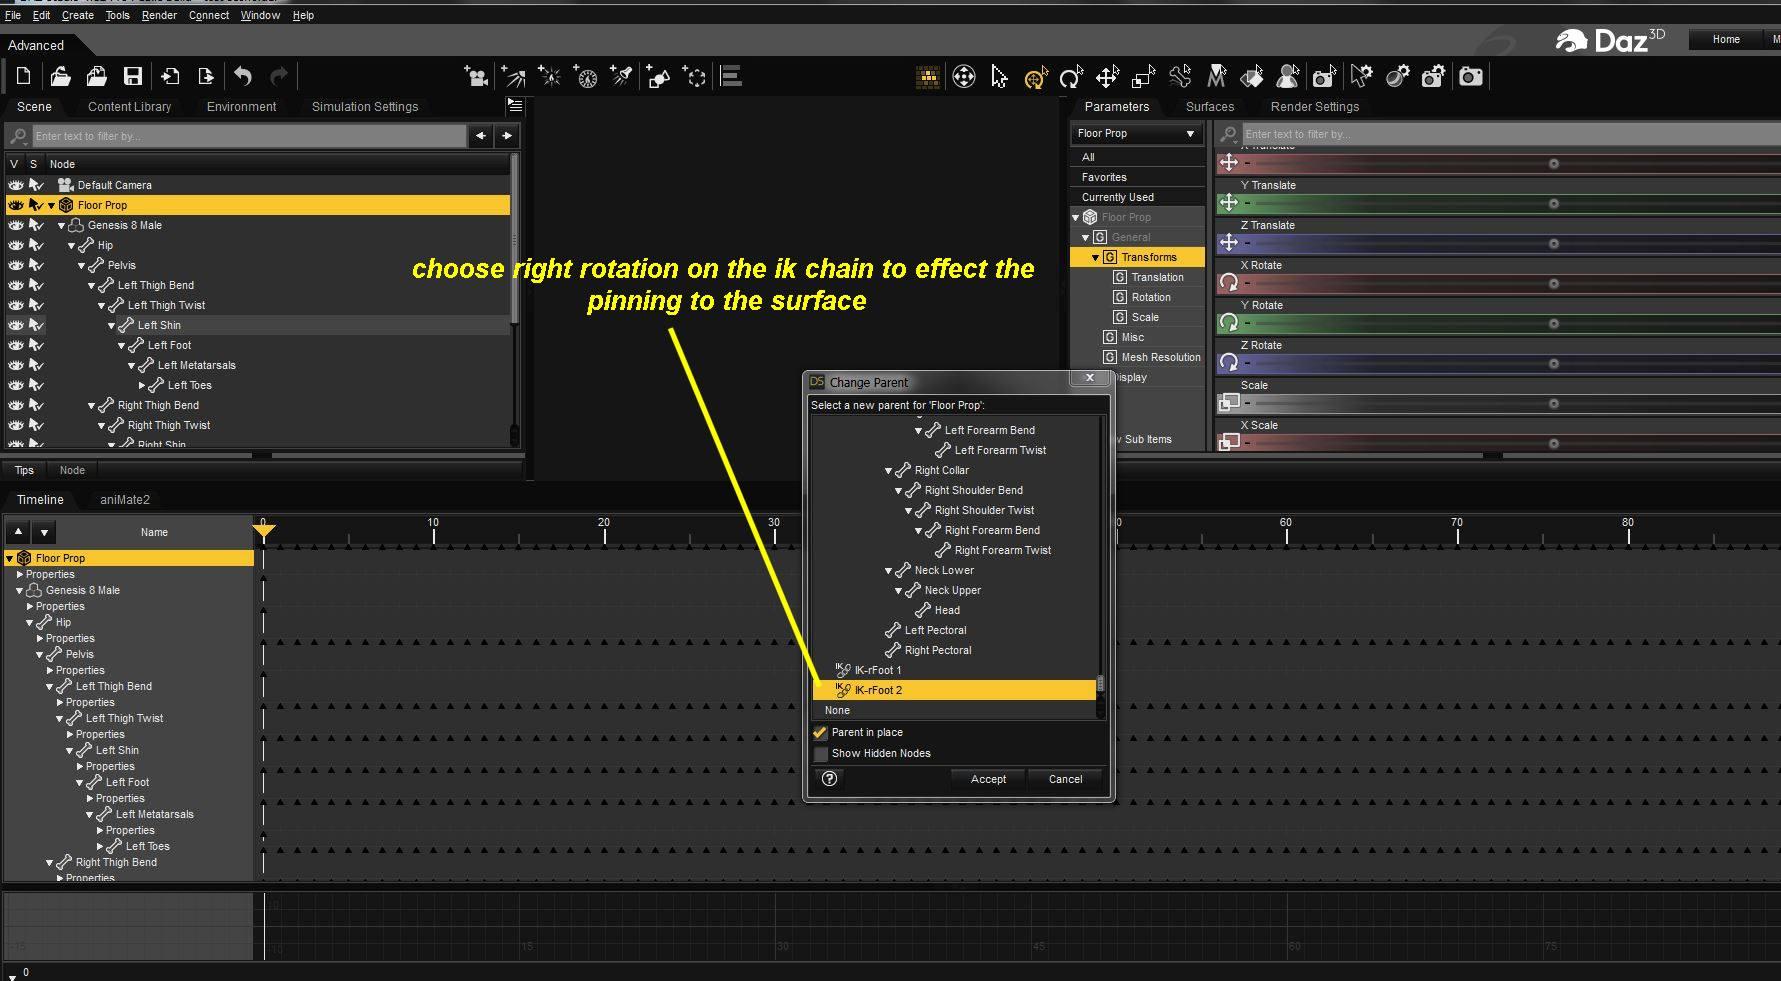Click the timeline playhead marker at frame 0
The width and height of the screenshot is (1781, 981).
(x=263, y=530)
